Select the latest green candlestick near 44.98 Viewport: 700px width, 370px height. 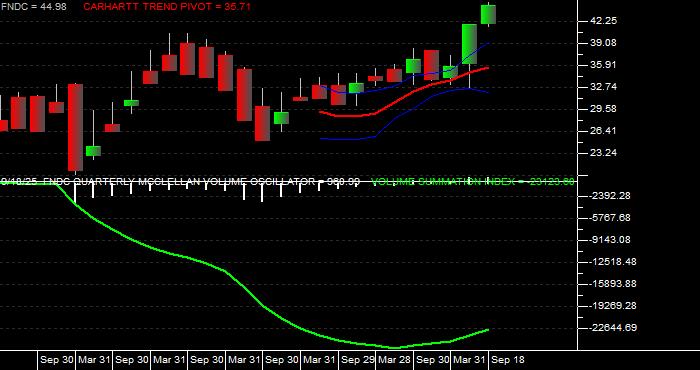pos(488,14)
